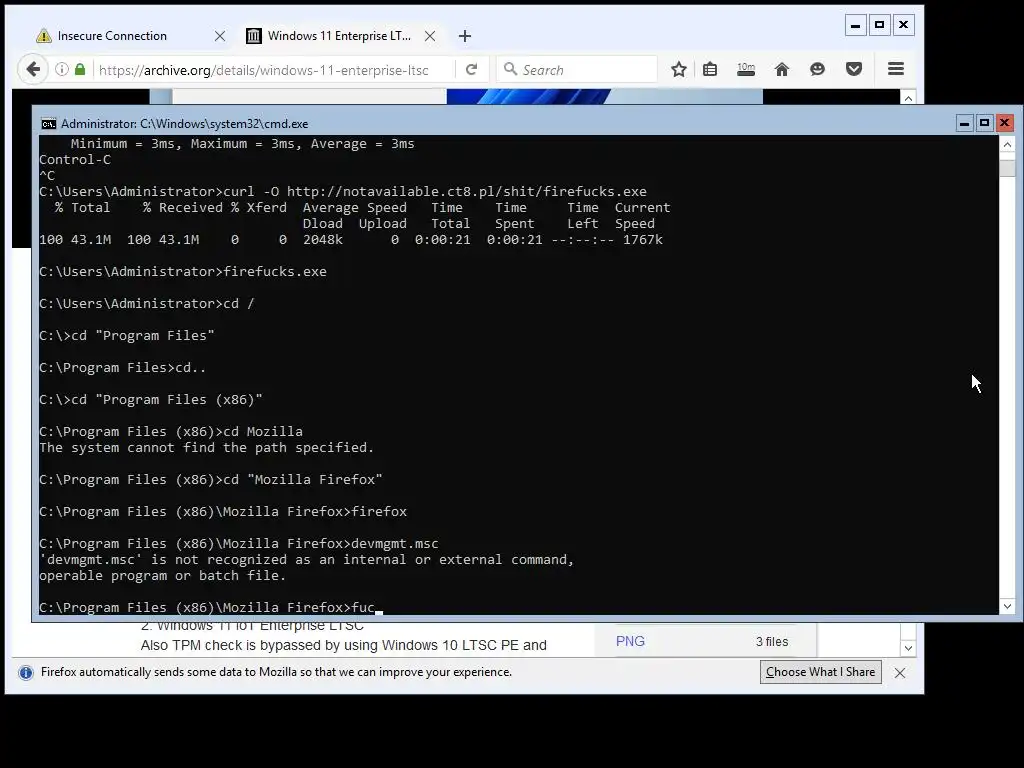Image resolution: width=1024 pixels, height=768 pixels.
Task: Go to the Firefox home page
Action: (782, 69)
